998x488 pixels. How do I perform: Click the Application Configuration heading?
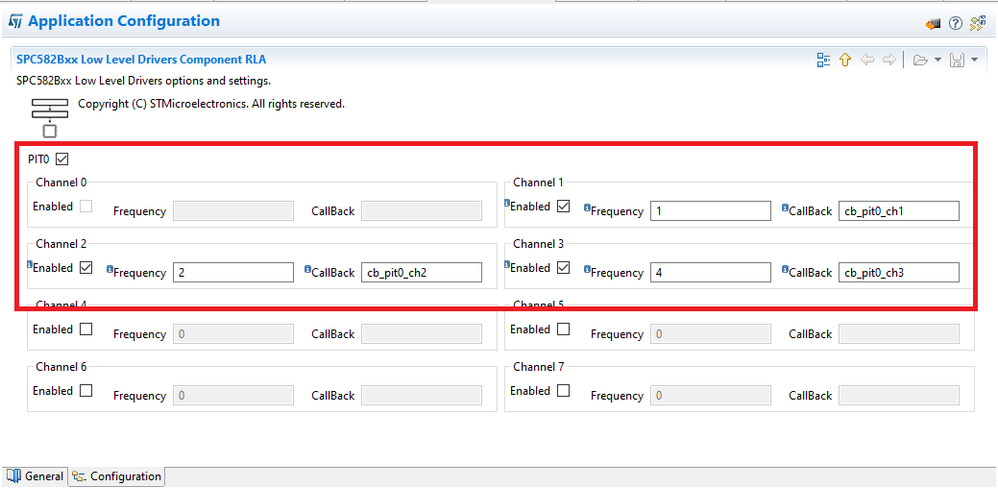[x=123, y=21]
